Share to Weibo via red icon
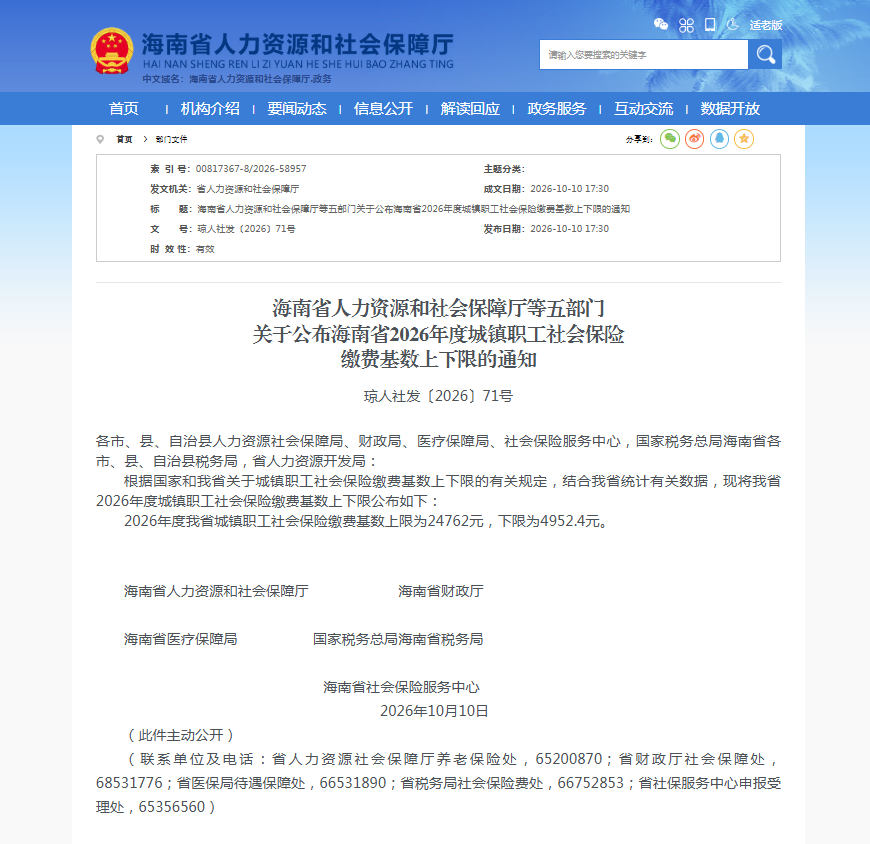The height and width of the screenshot is (844, 870). point(694,139)
